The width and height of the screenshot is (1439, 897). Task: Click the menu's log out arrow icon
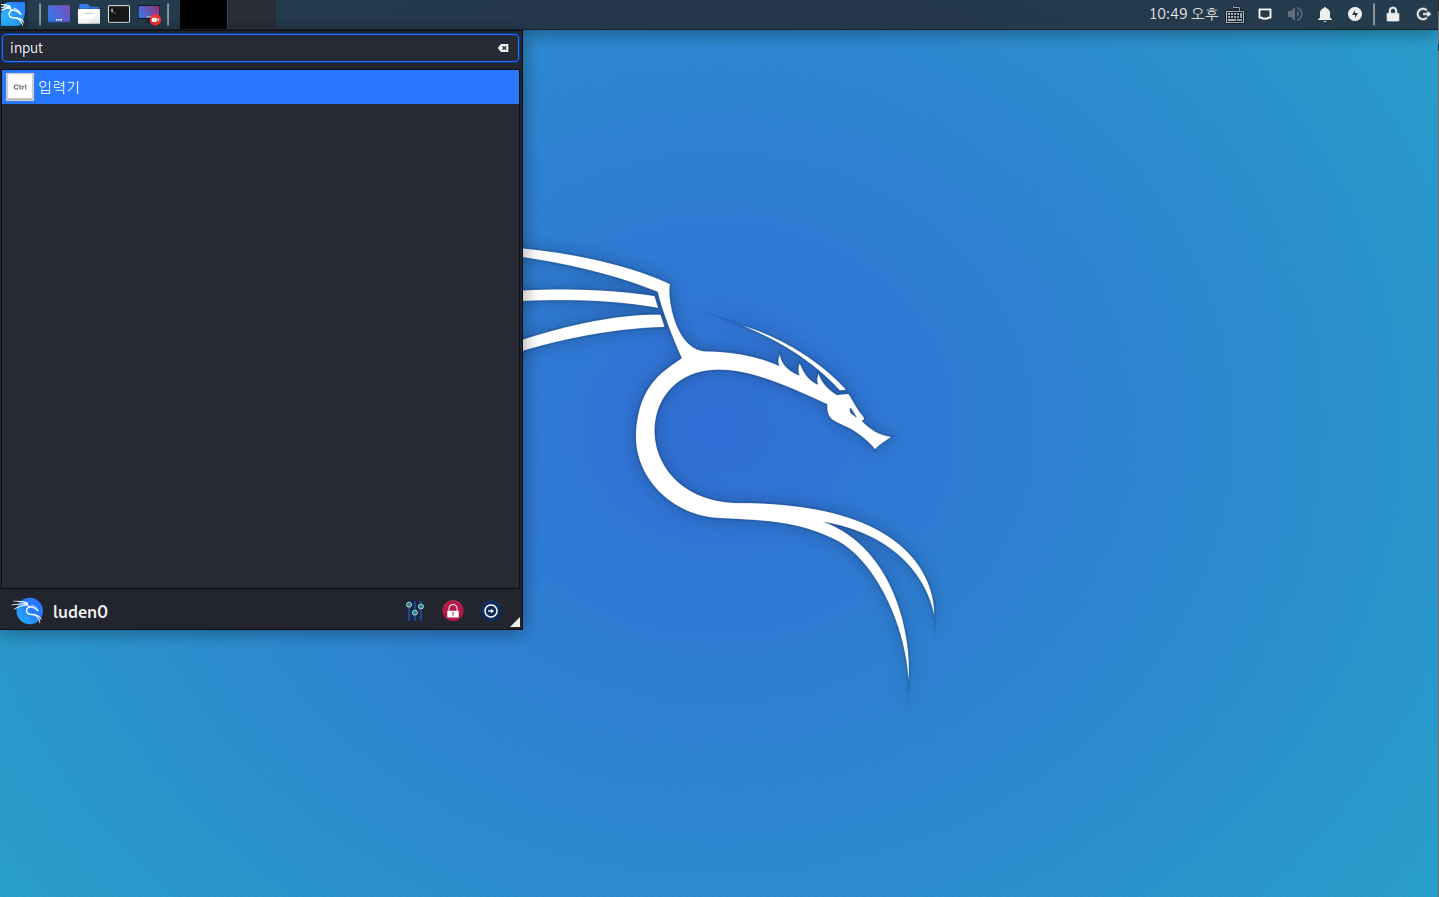[x=491, y=611]
